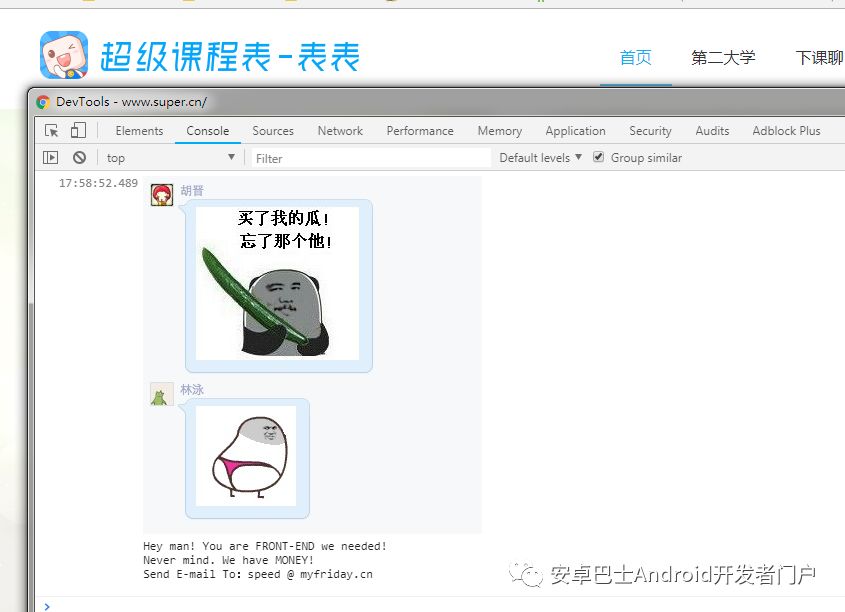Viewport: 845px width, 612px height.
Task: Click the 17:58:52.489 timestamp
Action: click(98, 183)
